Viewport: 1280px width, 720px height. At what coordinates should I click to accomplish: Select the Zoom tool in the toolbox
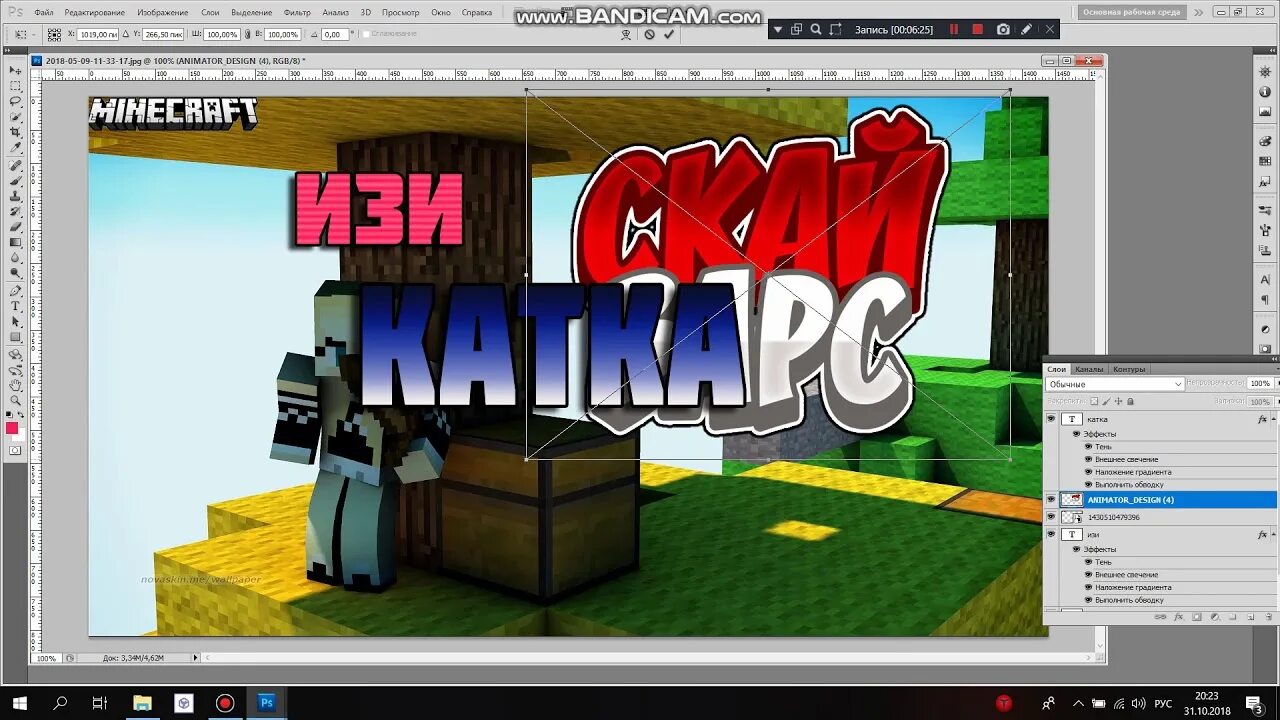[x=15, y=400]
